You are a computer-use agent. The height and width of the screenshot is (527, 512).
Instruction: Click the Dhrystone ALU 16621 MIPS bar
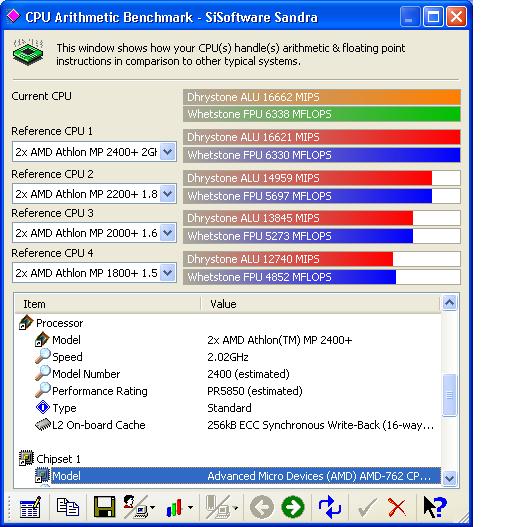click(x=322, y=137)
